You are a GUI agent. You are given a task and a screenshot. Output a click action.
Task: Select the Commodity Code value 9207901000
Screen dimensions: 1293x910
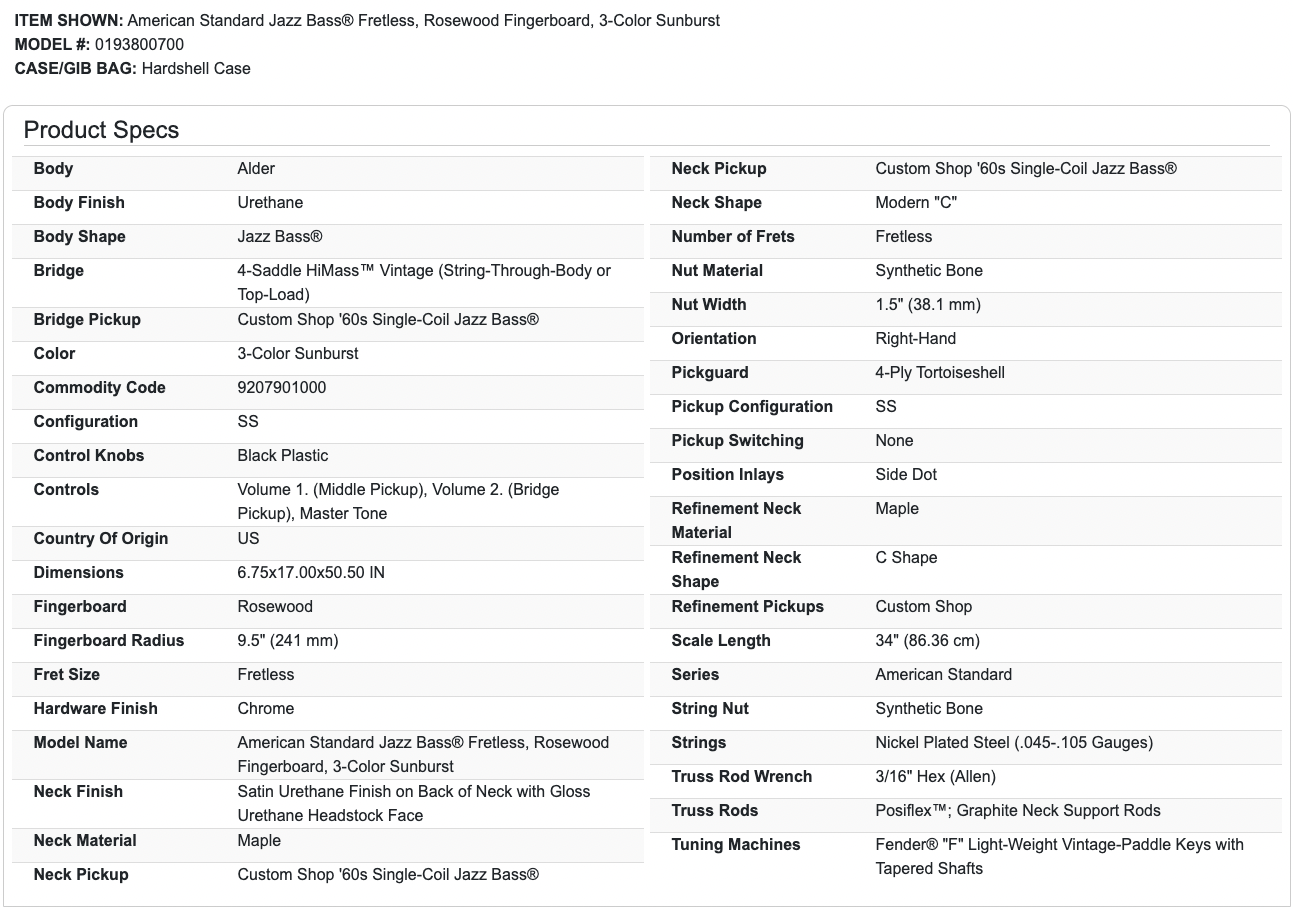click(x=281, y=387)
